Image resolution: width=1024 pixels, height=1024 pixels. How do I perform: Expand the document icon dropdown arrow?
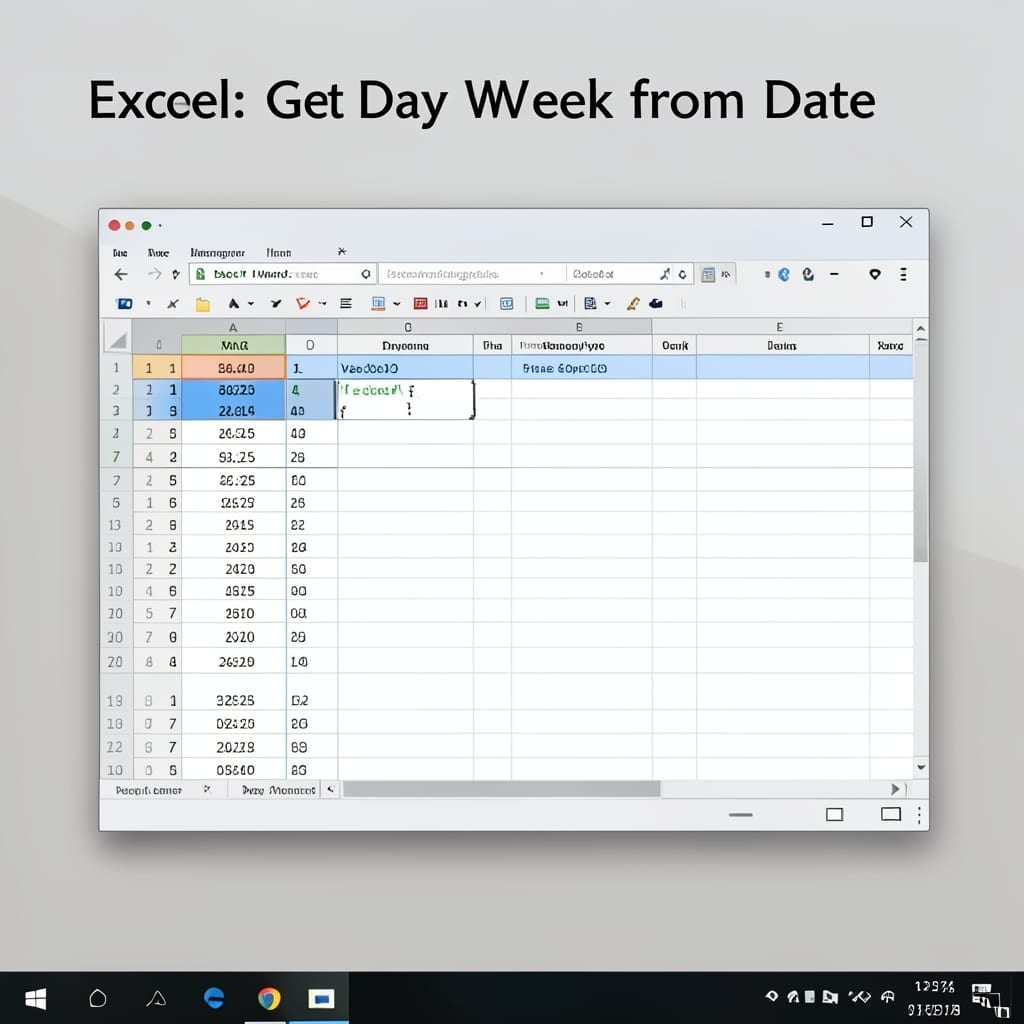(x=607, y=304)
